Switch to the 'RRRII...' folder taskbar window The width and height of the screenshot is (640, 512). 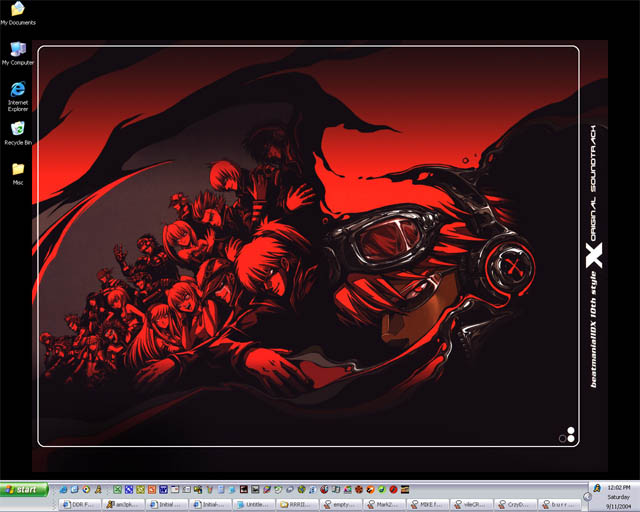pyautogui.click(x=298, y=505)
